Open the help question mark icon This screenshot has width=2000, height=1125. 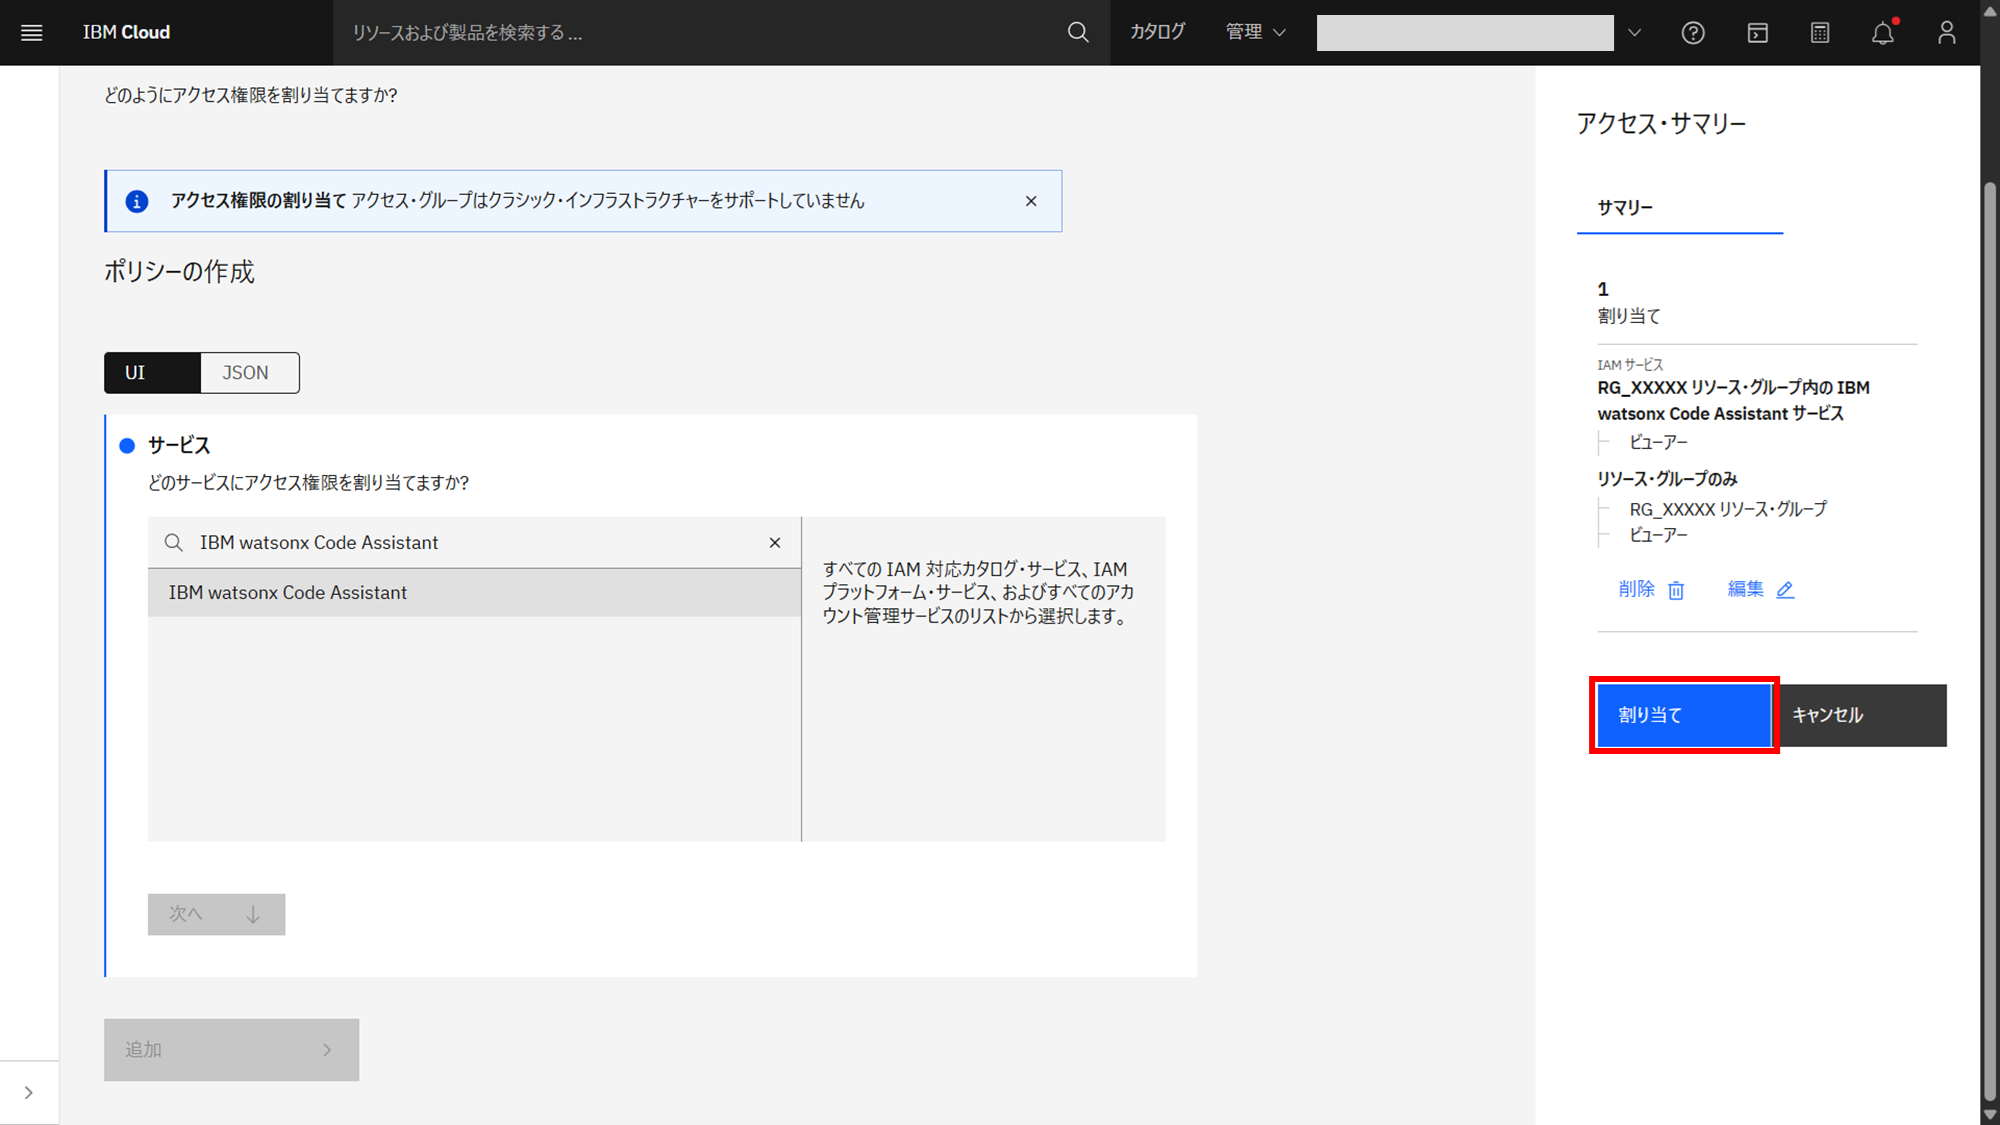click(x=1692, y=33)
